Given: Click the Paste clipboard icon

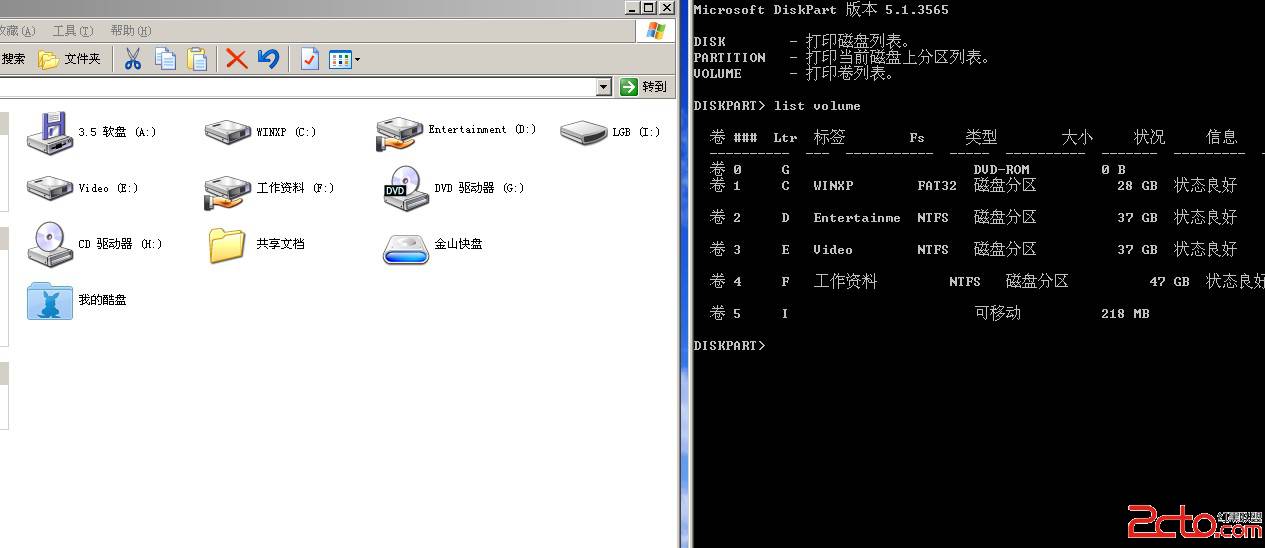Looking at the screenshot, I should 197,59.
